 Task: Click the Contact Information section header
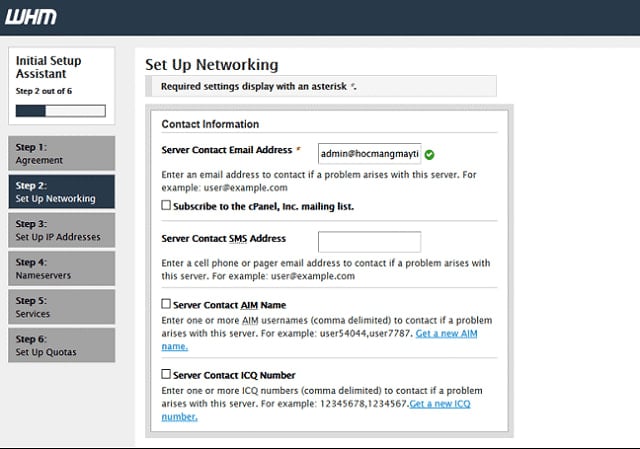pyautogui.click(x=210, y=124)
